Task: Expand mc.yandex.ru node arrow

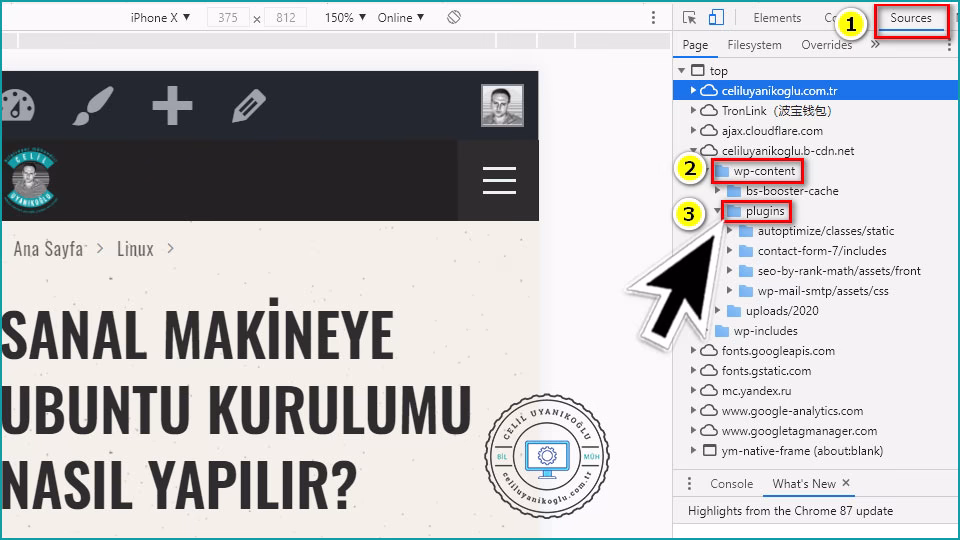Action: [693, 391]
